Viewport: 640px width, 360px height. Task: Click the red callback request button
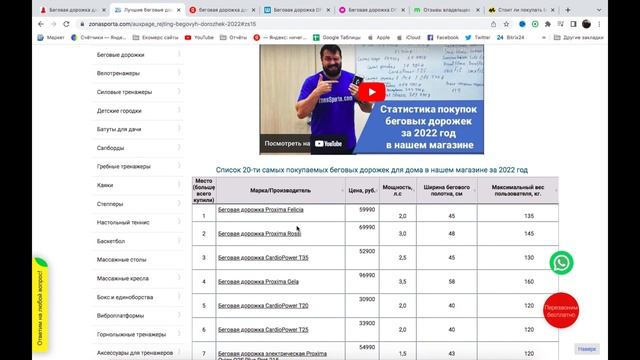click(x=561, y=311)
